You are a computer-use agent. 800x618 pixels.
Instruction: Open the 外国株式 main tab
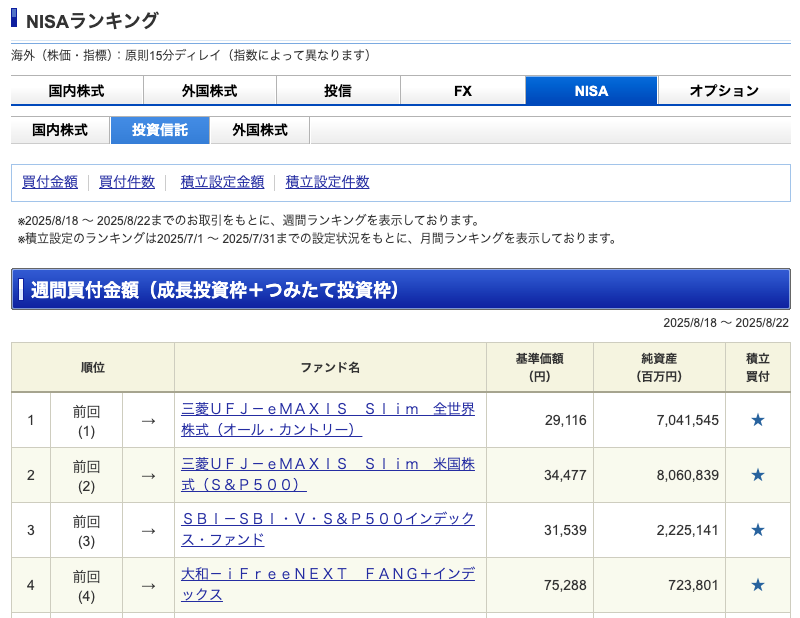(210, 91)
